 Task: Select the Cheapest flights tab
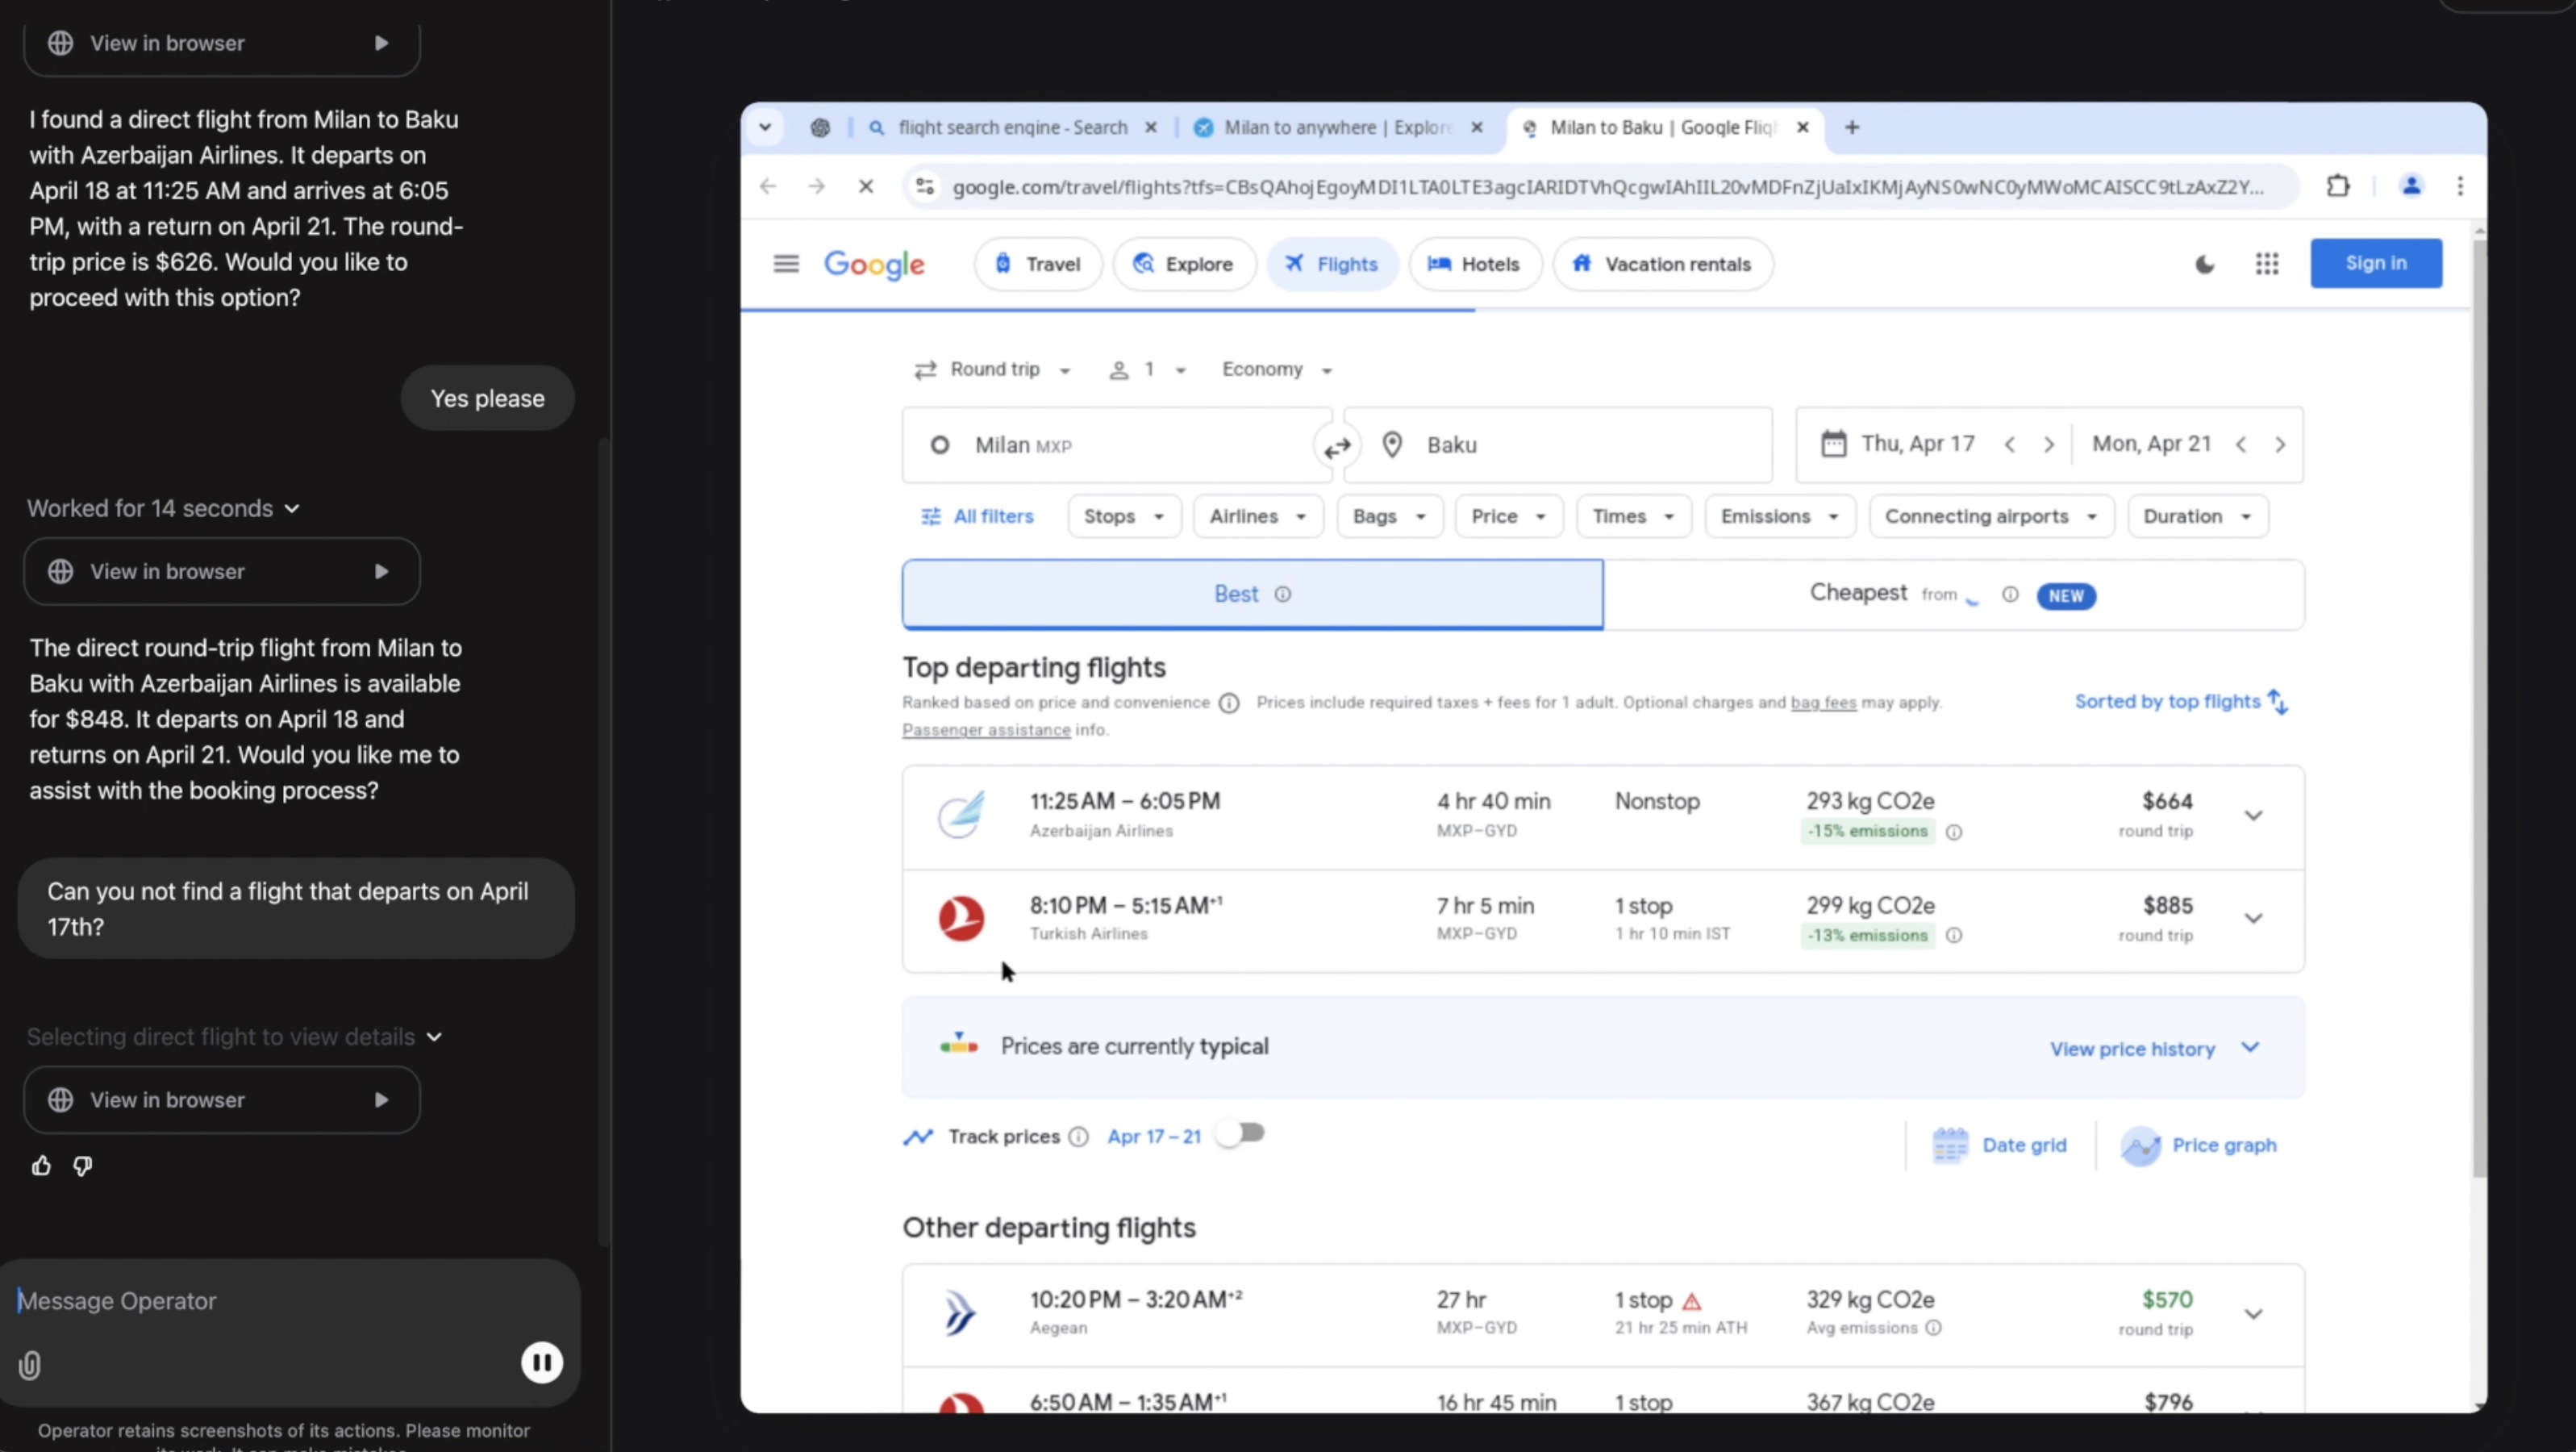[x=1953, y=594]
